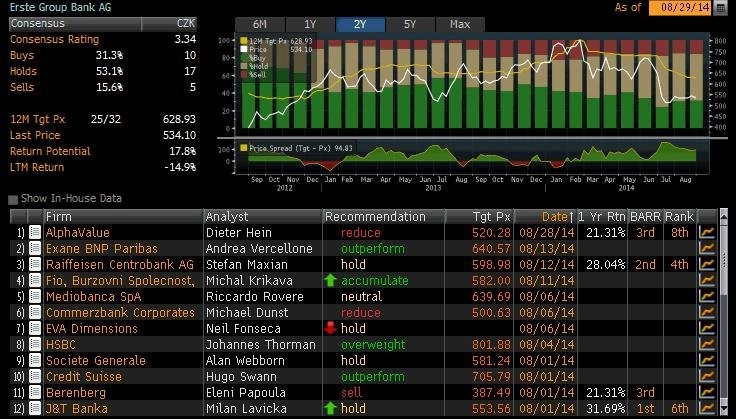
Task: Select analyst name Dieter Hein
Action: [x=238, y=232]
